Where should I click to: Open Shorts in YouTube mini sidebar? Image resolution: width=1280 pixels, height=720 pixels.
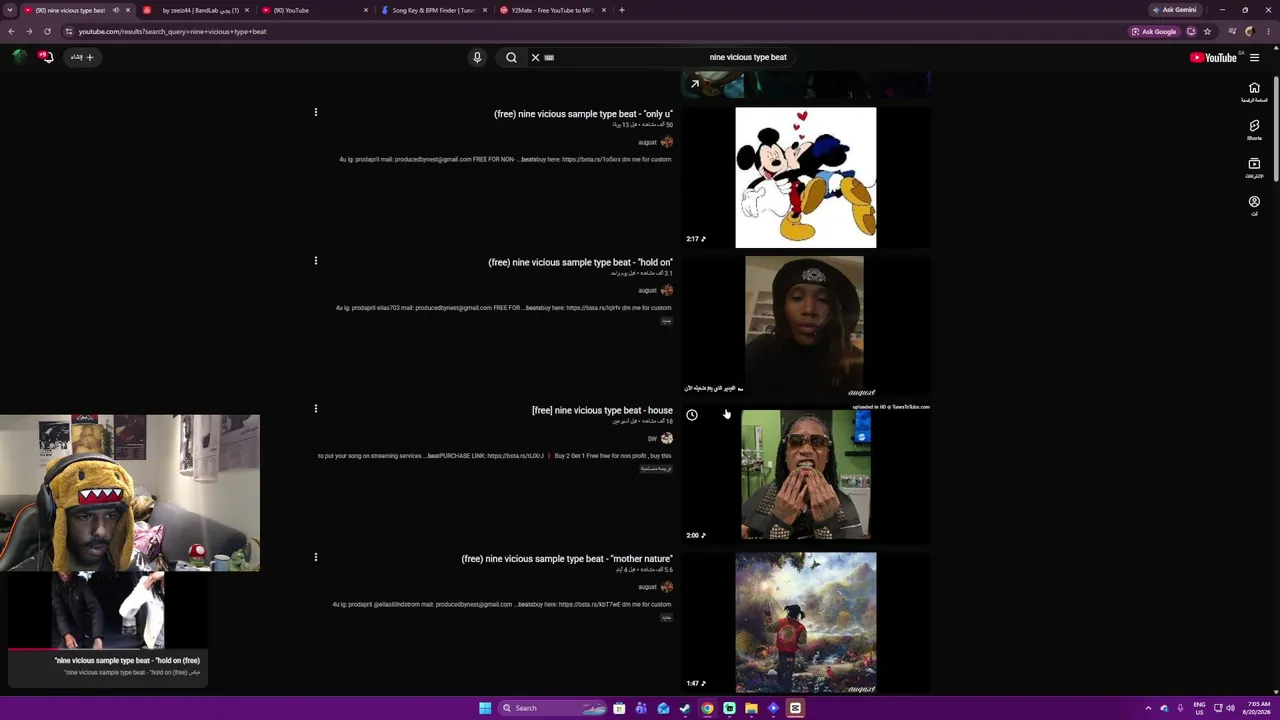tap(1254, 129)
